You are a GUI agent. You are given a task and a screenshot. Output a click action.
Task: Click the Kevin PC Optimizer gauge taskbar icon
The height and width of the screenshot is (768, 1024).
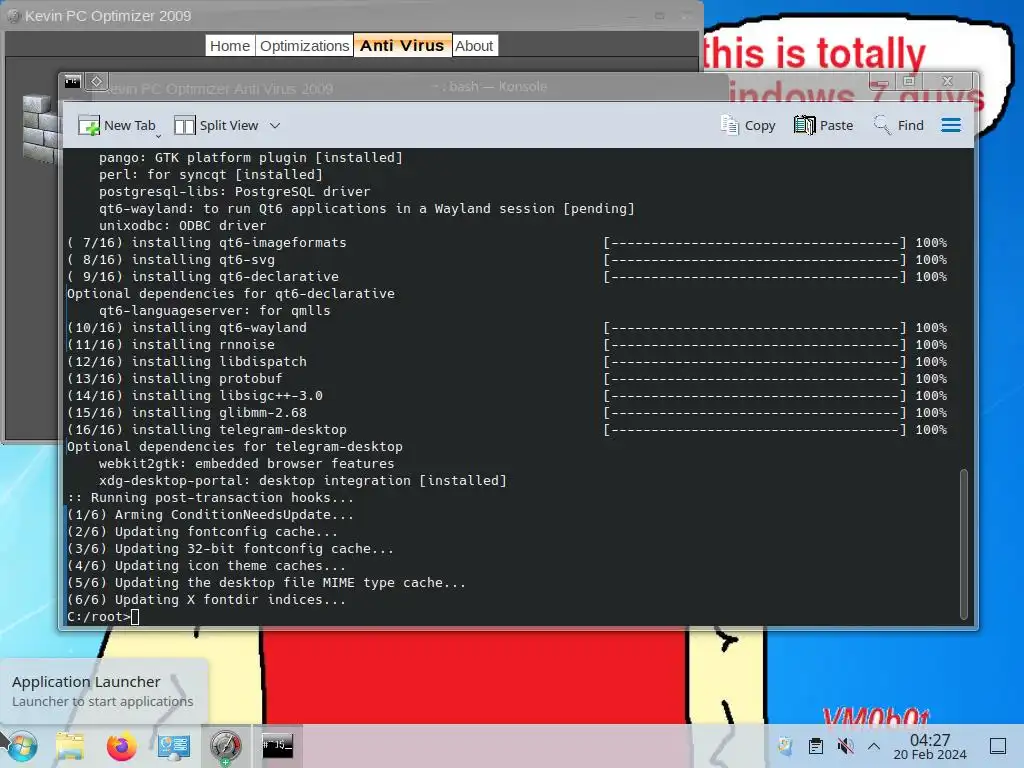(x=225, y=746)
